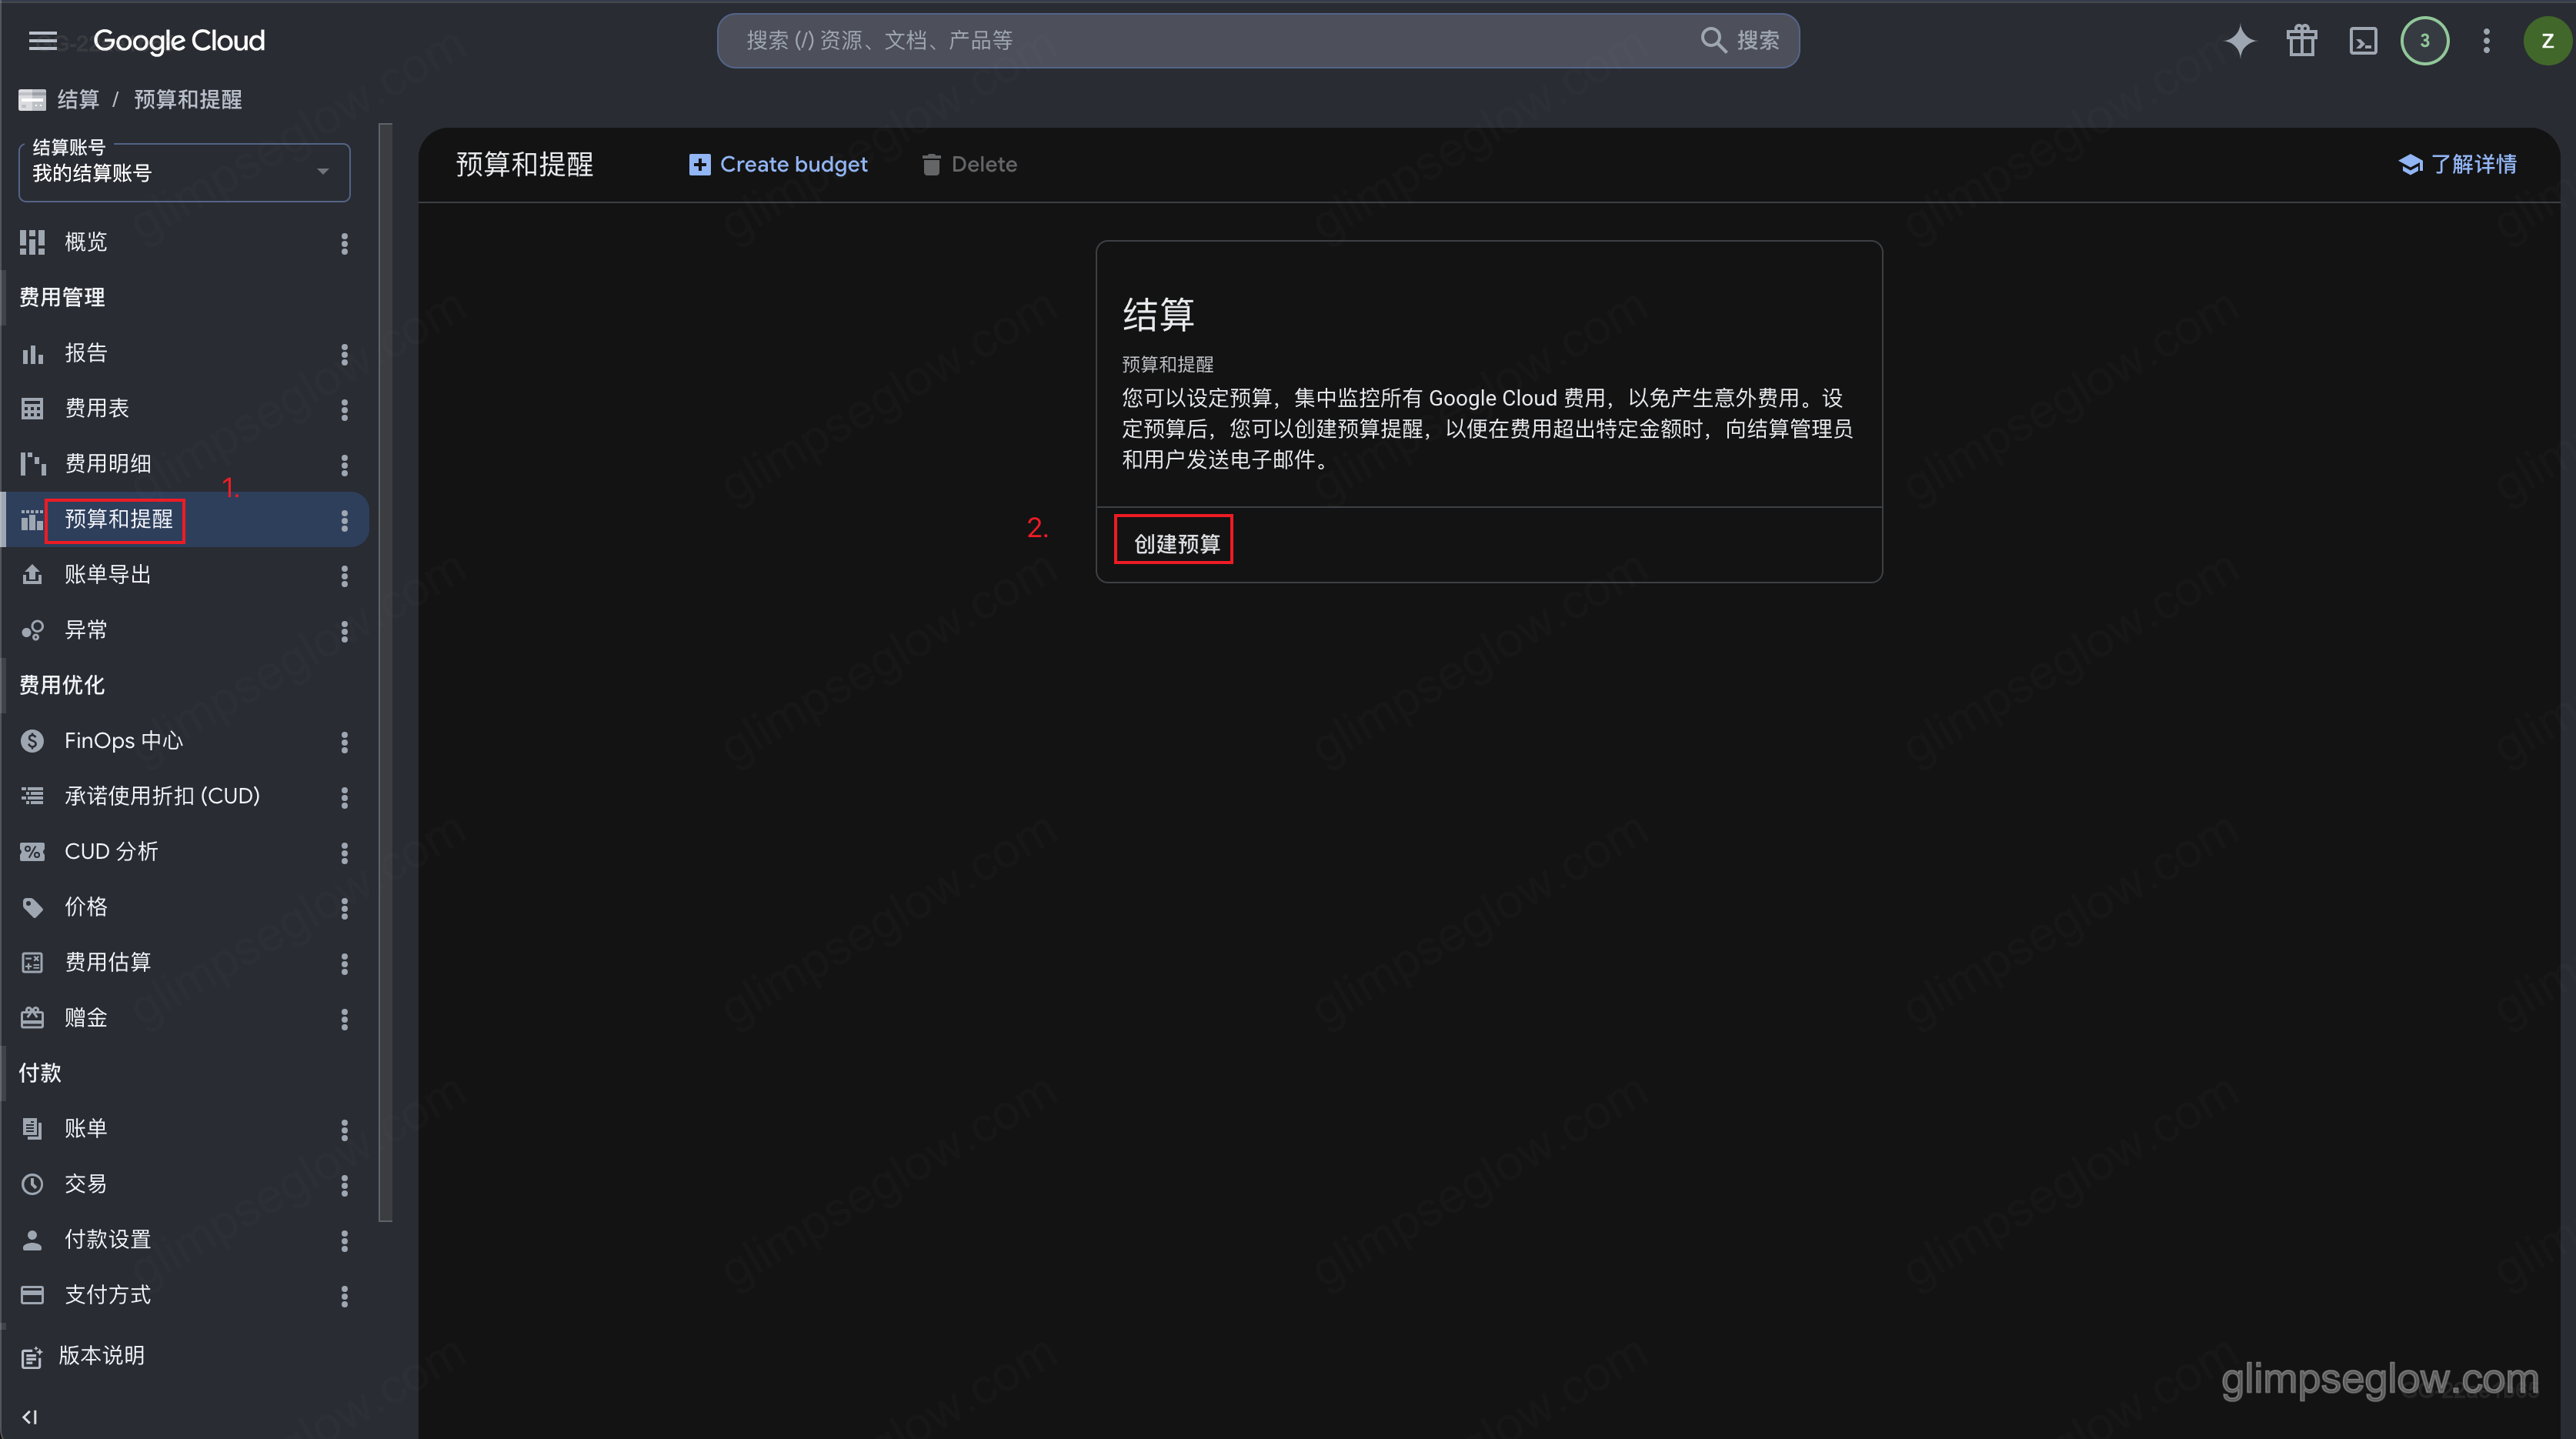Open the Z account avatar
Viewport: 2576px width, 1439px height.
(x=2547, y=41)
